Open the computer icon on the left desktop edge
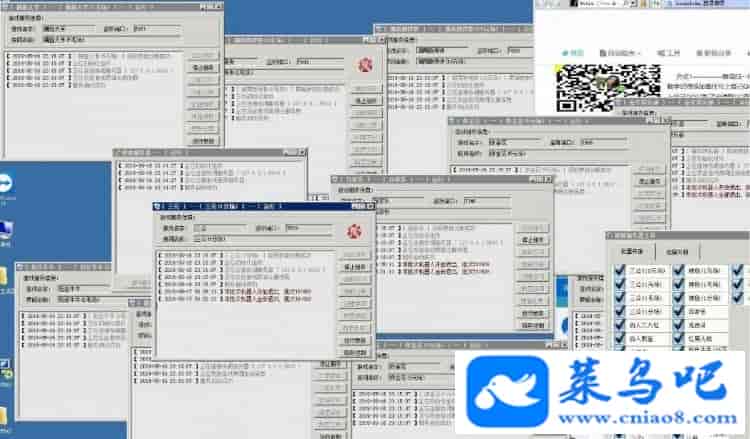The image size is (750, 439). click(6, 230)
